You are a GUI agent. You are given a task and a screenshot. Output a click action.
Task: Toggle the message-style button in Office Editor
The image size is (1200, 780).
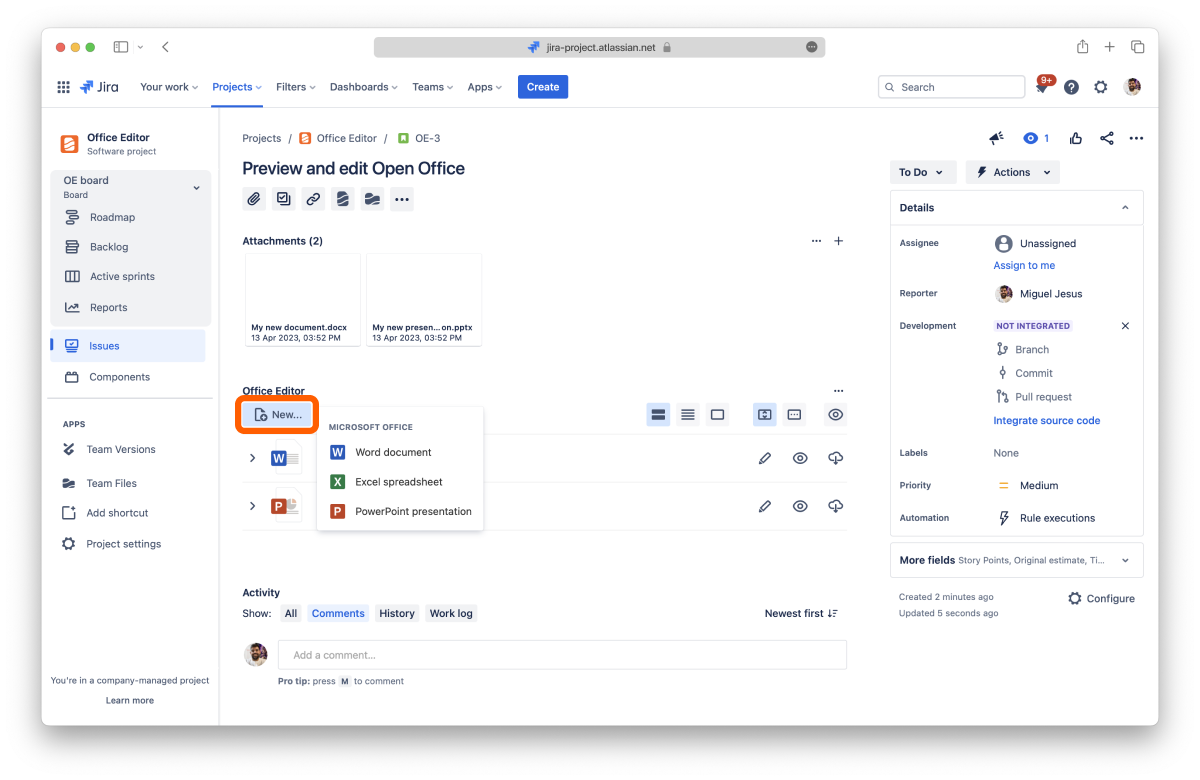[794, 414]
